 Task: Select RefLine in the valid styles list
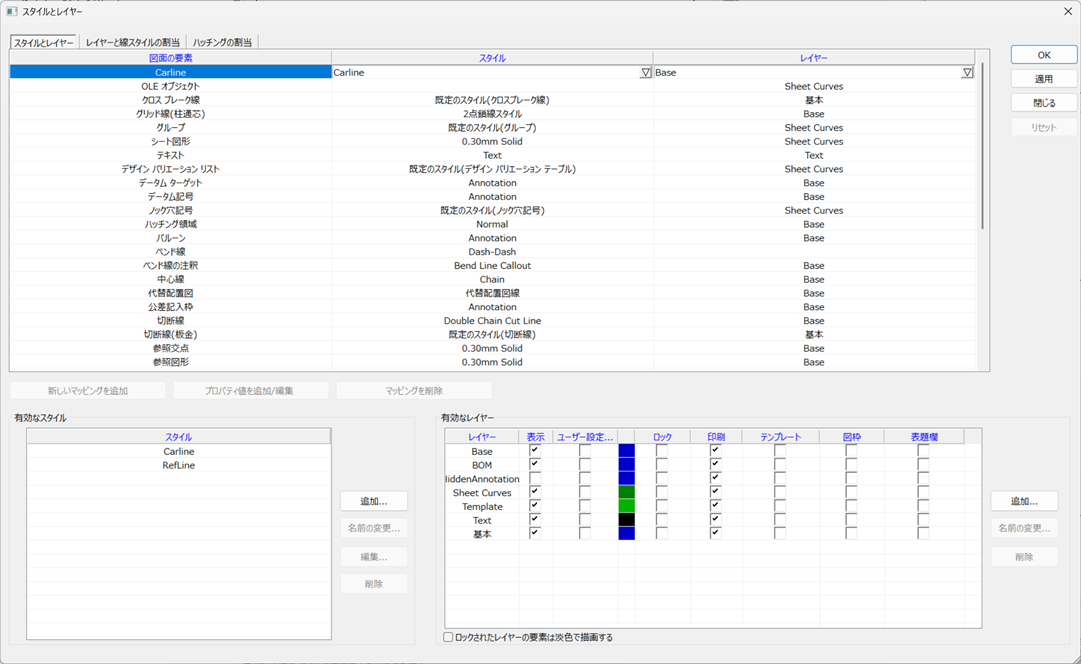pyautogui.click(x=178, y=465)
